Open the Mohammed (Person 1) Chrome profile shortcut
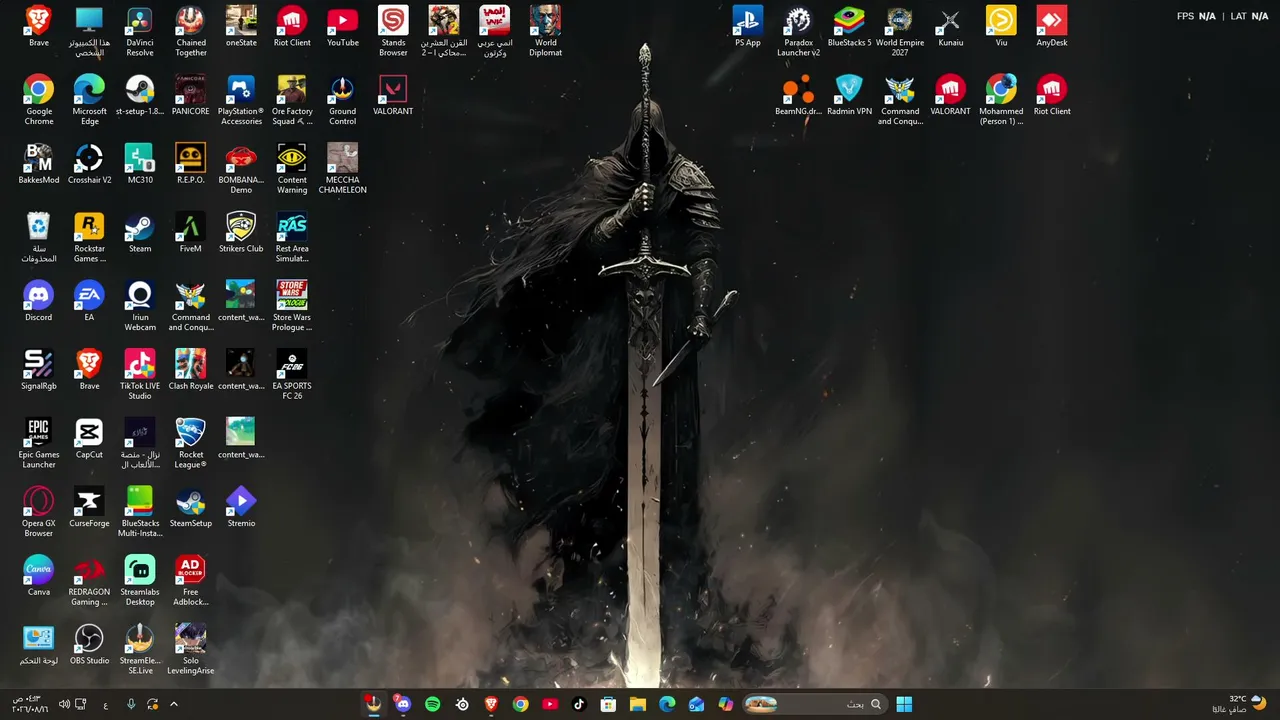The height and width of the screenshot is (720, 1280). click(x=1001, y=100)
